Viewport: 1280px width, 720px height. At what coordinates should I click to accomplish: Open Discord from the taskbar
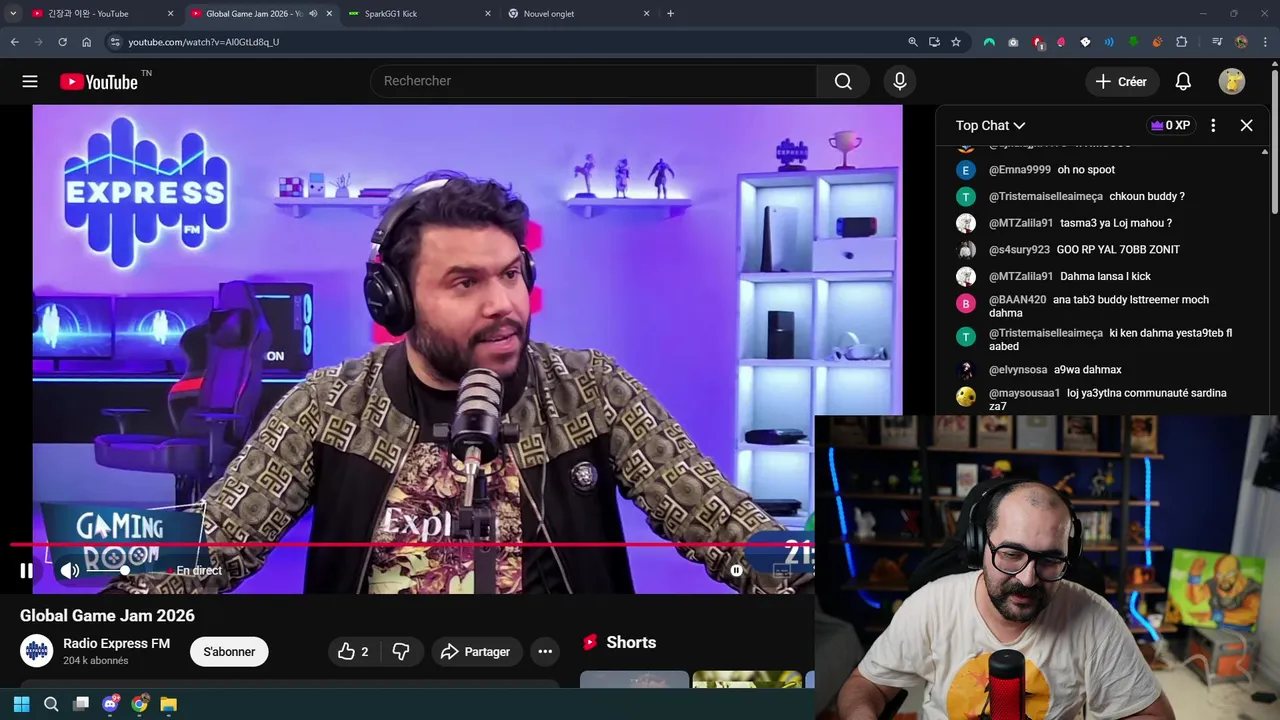point(110,704)
